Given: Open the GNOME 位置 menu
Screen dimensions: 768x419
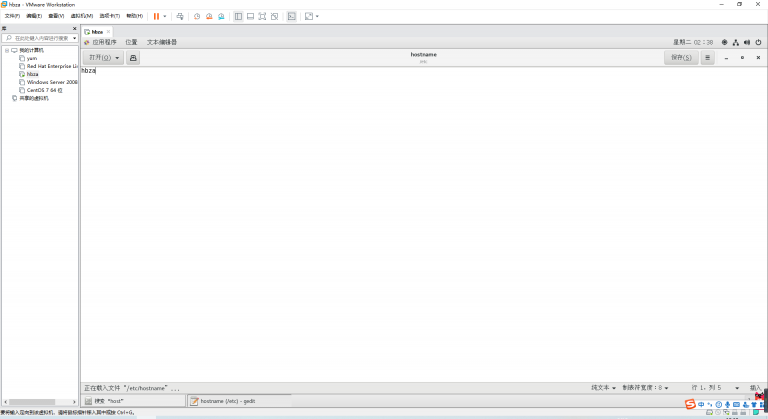Looking at the screenshot, I should point(131,42).
